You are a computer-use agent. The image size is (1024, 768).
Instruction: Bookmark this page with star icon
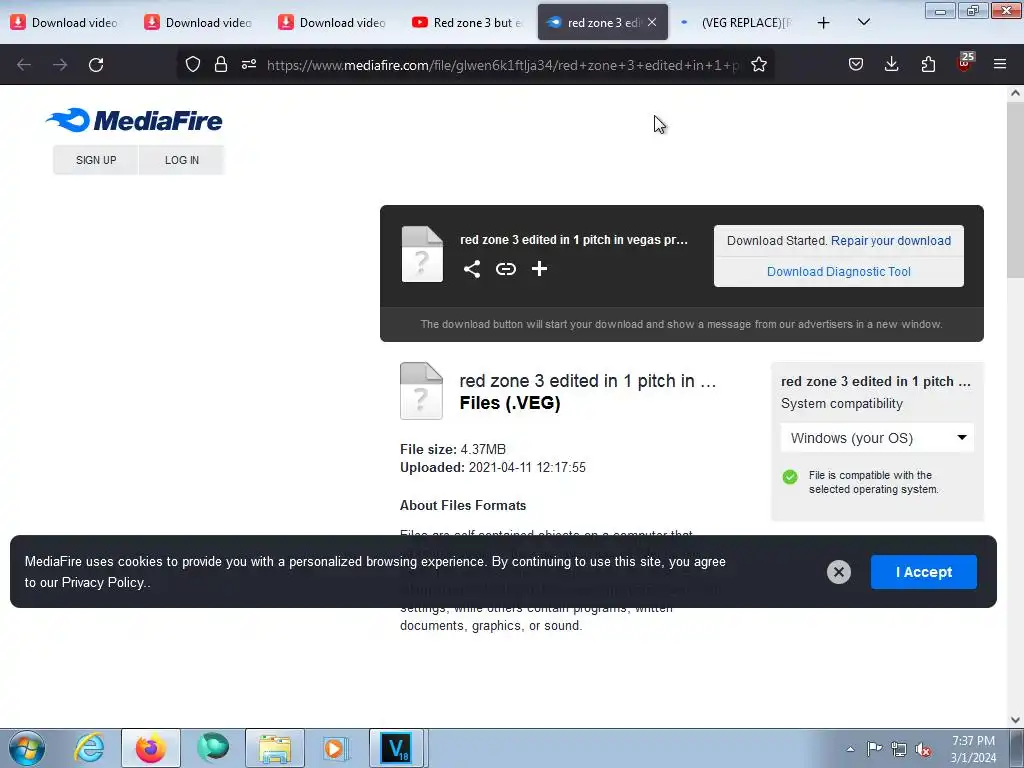759,64
